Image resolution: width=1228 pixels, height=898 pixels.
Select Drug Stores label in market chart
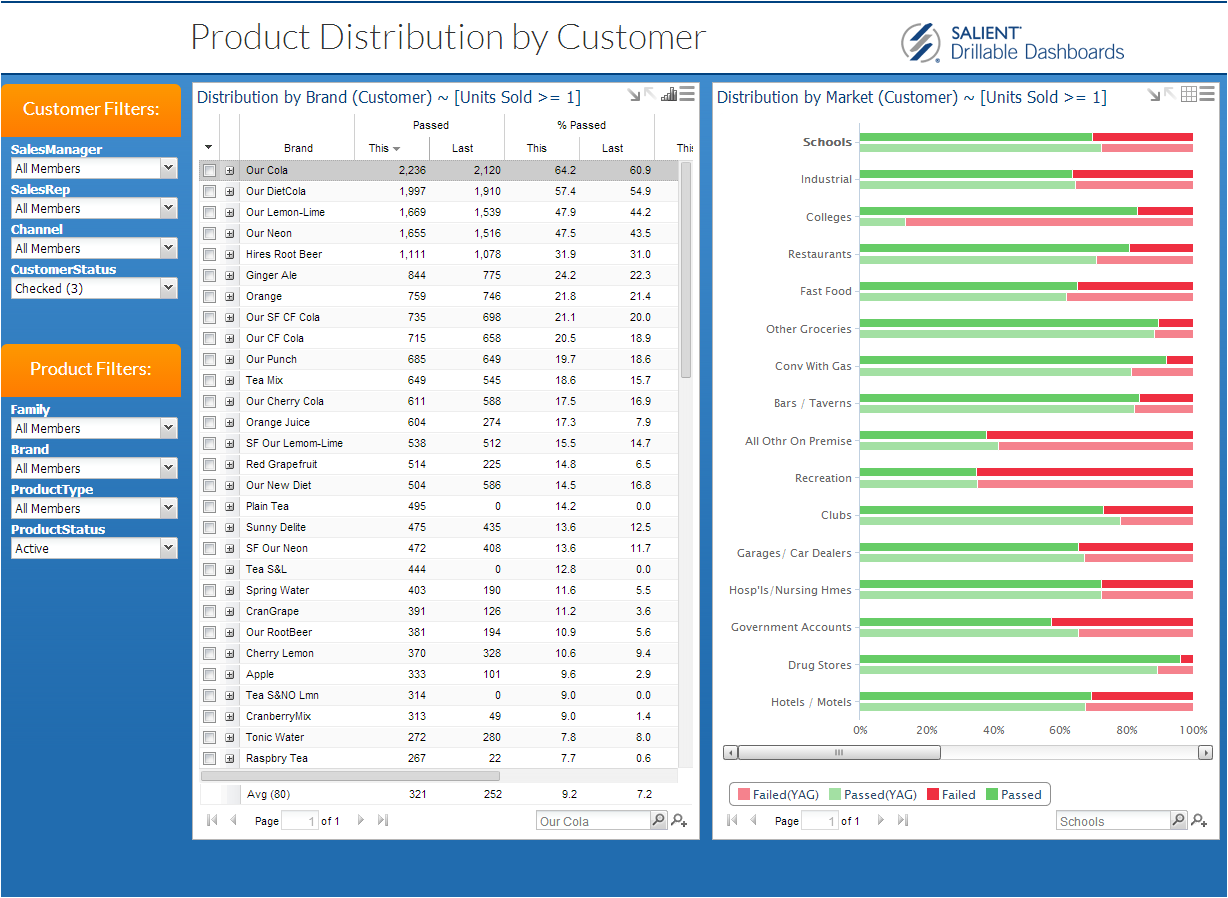click(820, 665)
